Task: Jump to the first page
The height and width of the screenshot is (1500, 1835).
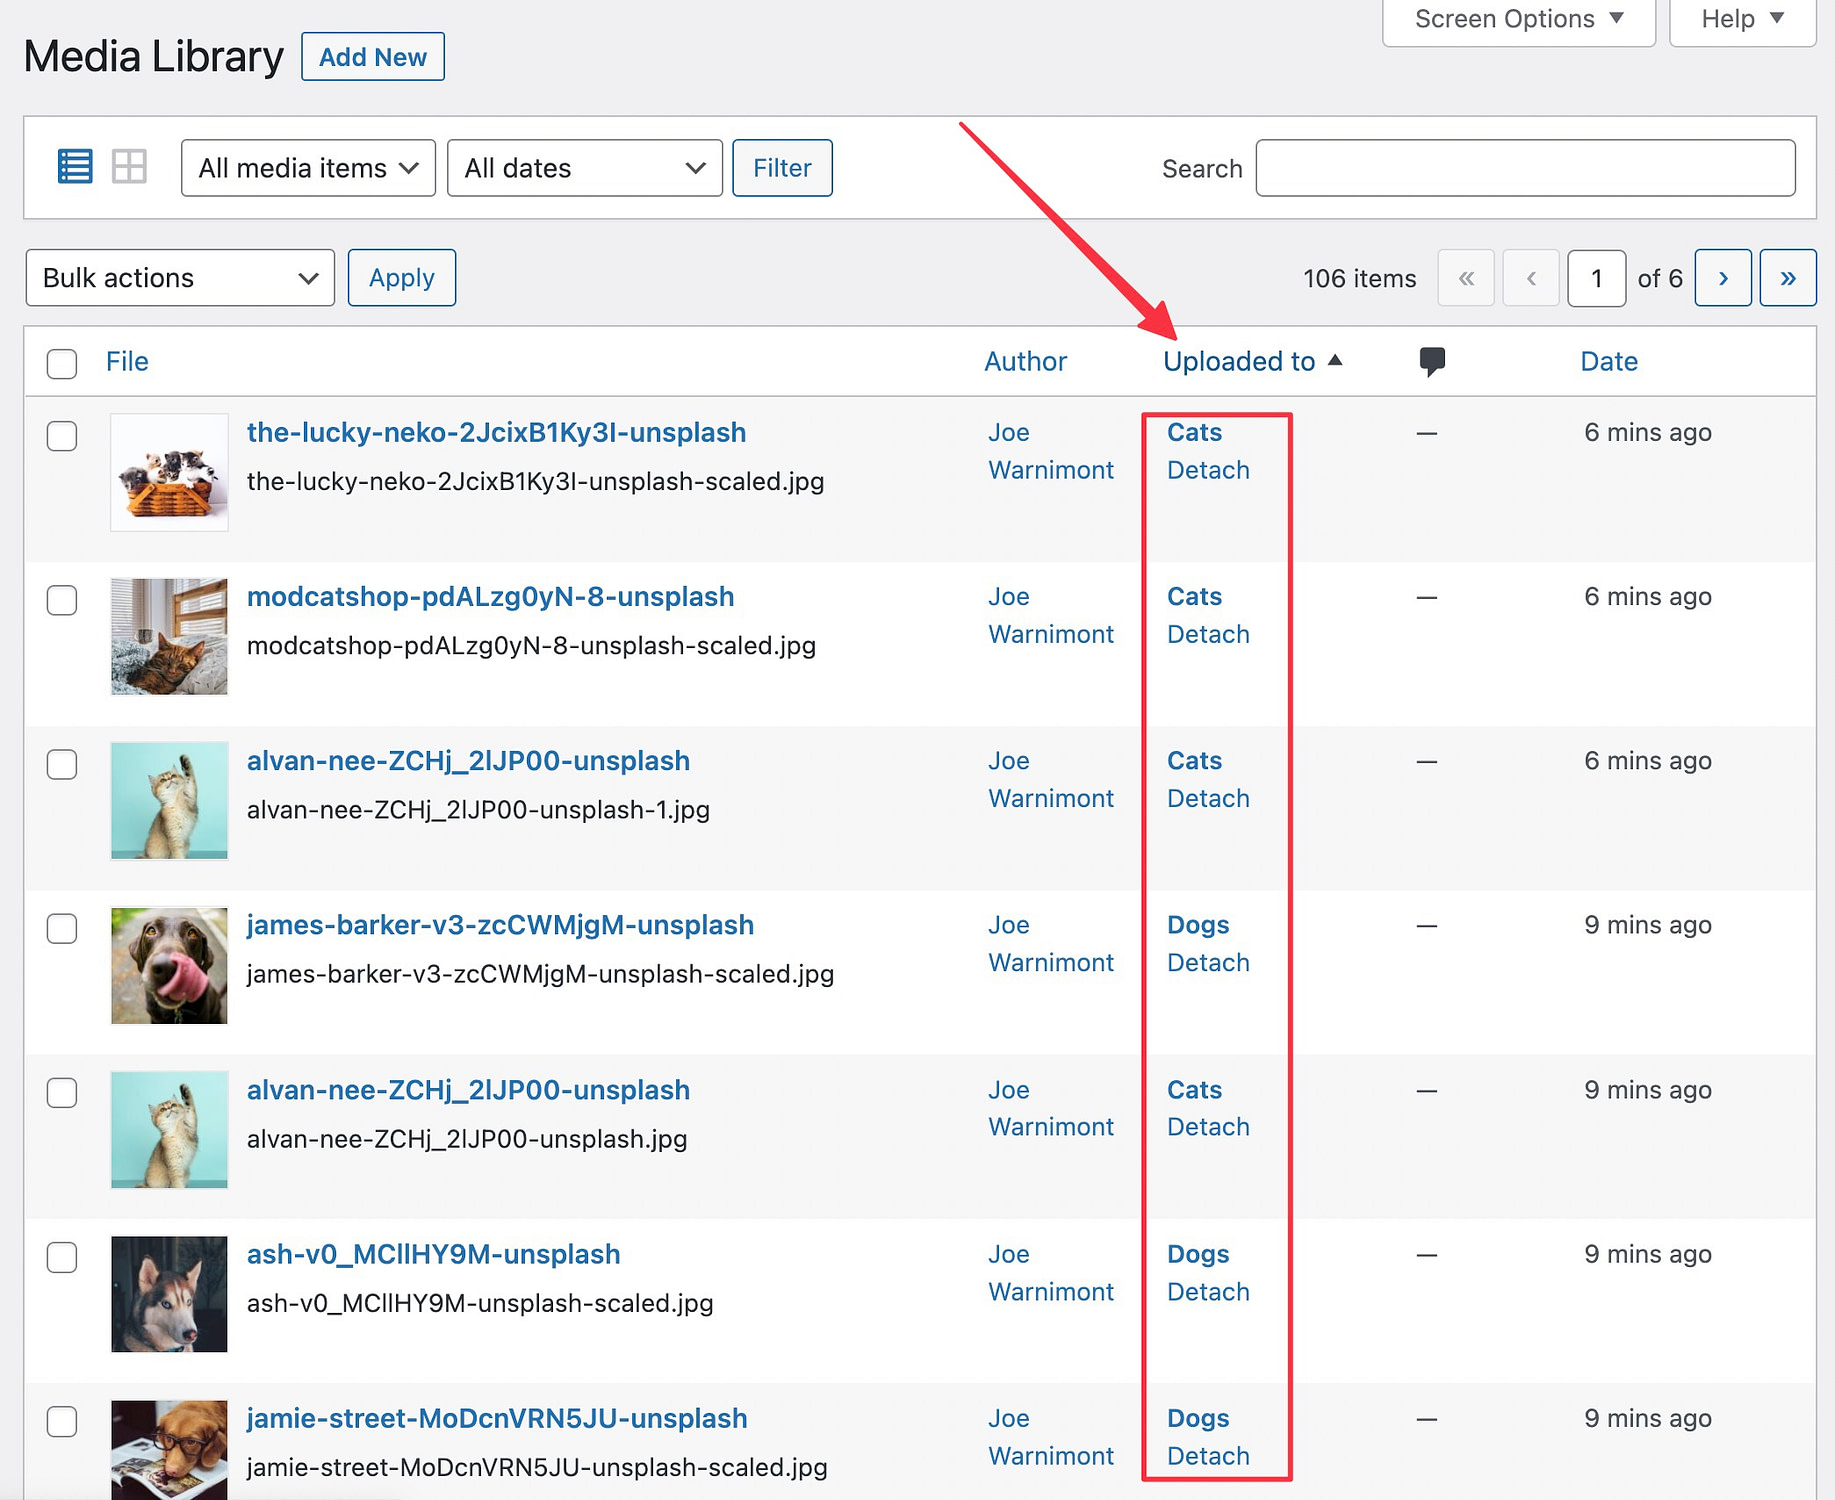Action: pos(1466,277)
